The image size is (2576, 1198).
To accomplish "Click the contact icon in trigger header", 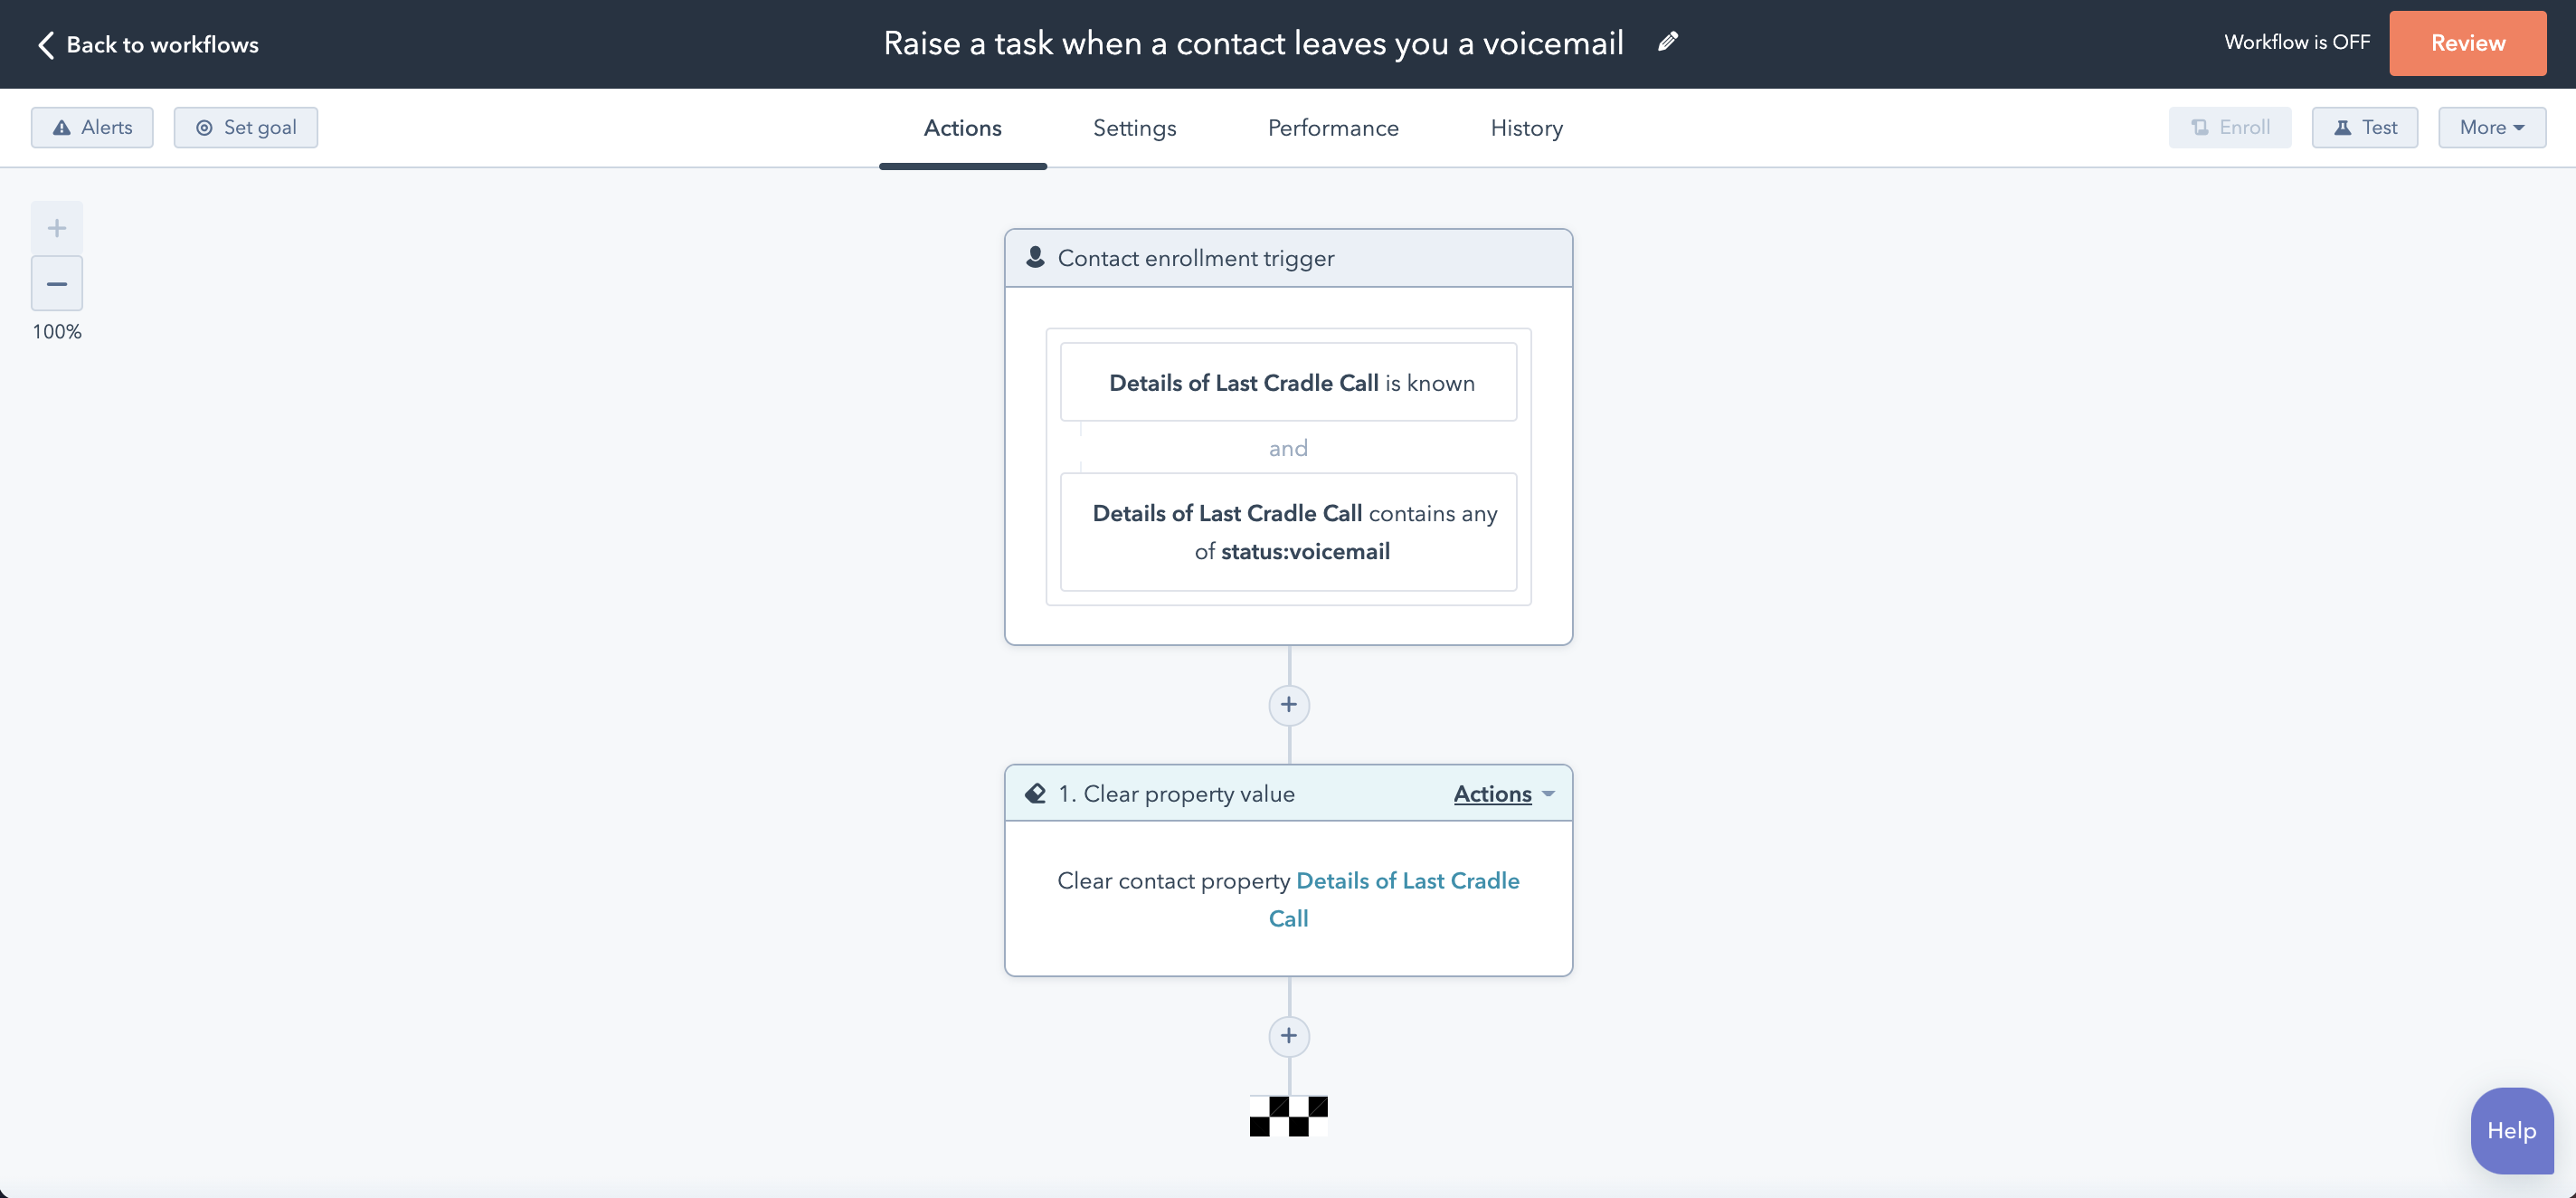I will click(x=1035, y=258).
